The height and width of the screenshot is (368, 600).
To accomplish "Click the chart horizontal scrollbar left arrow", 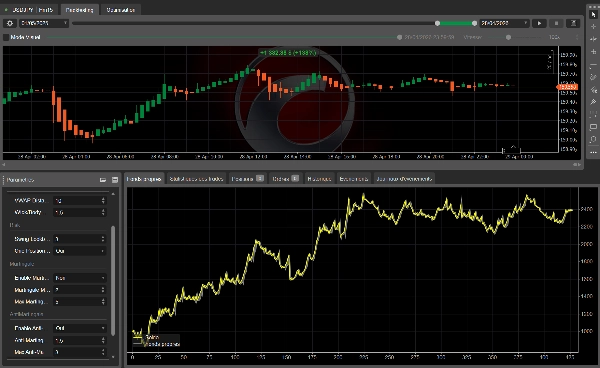I will [3, 164].
